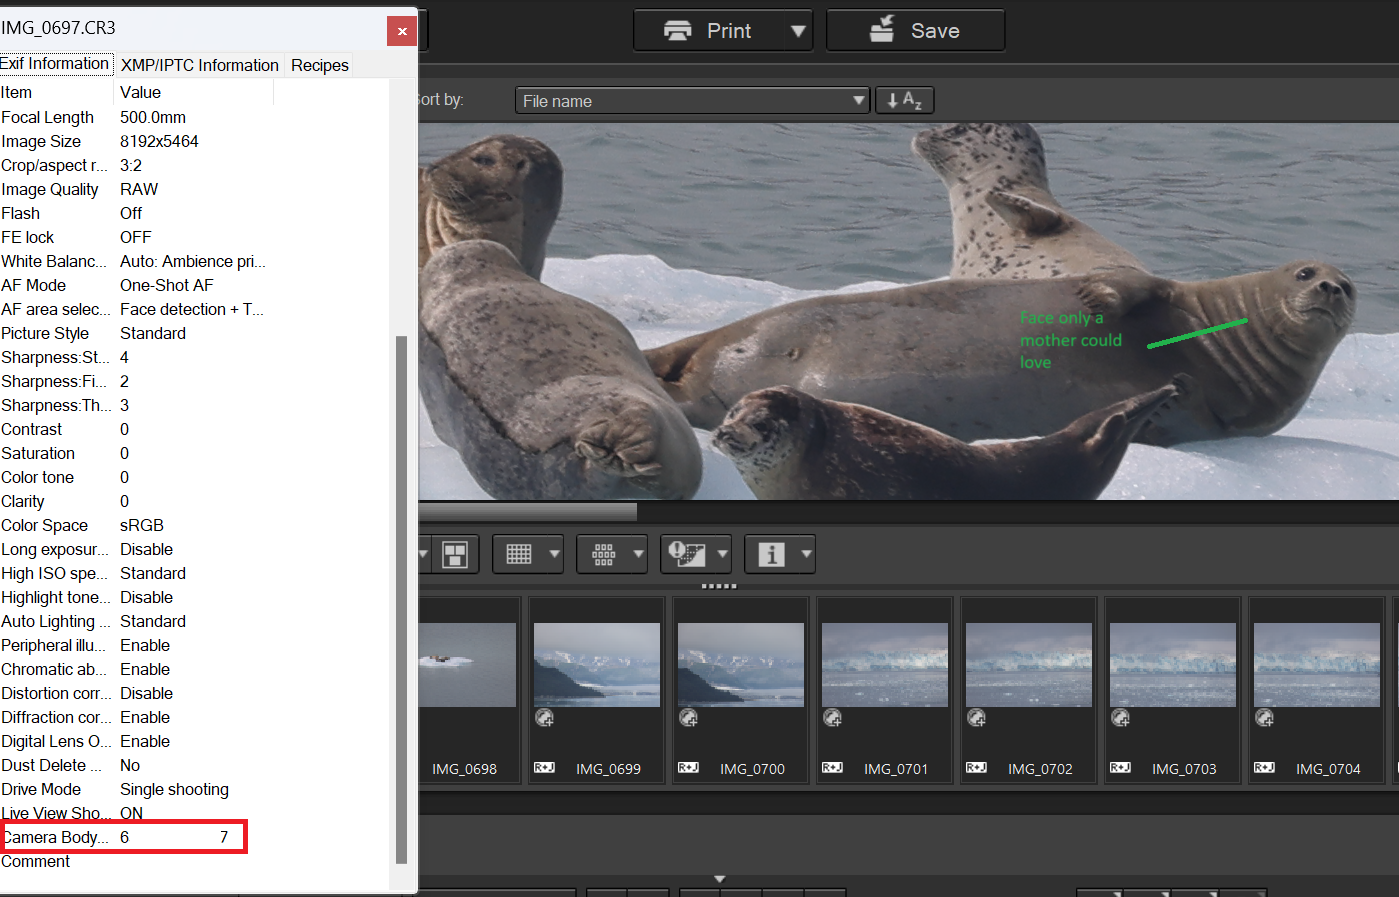
Task: Open the Print options dropdown arrow
Action: 798,31
